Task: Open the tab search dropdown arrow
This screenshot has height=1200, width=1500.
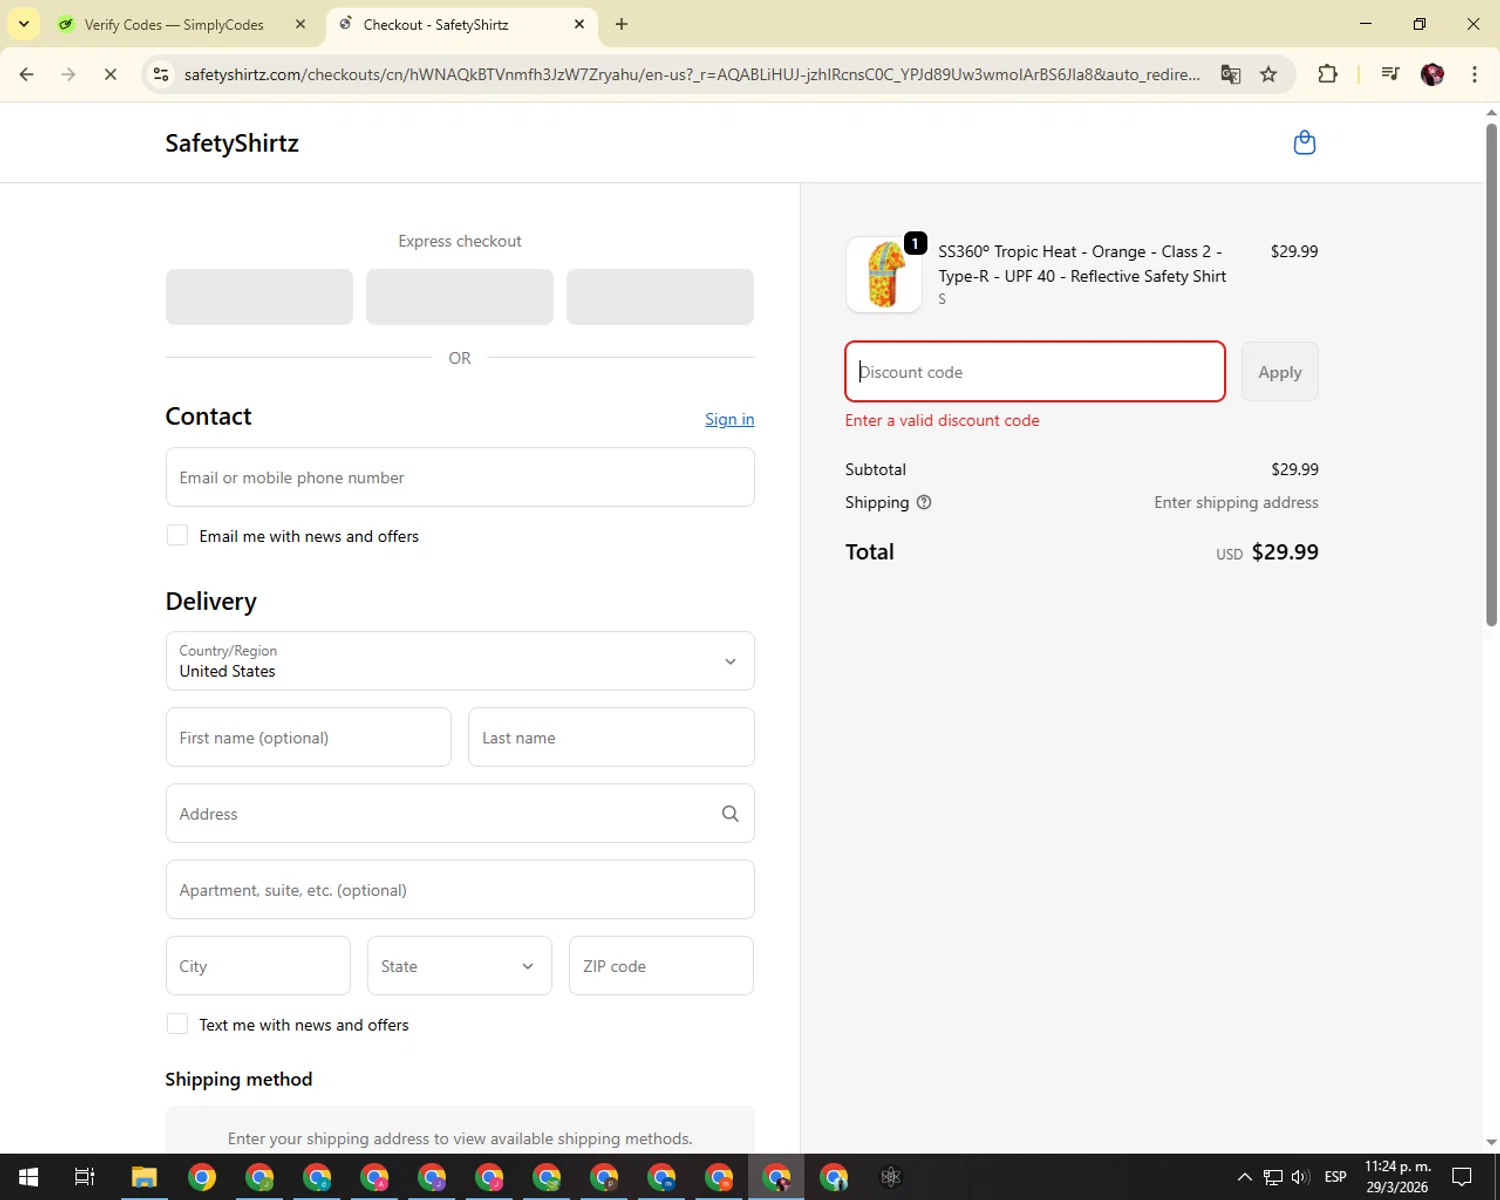Action: [x=23, y=24]
